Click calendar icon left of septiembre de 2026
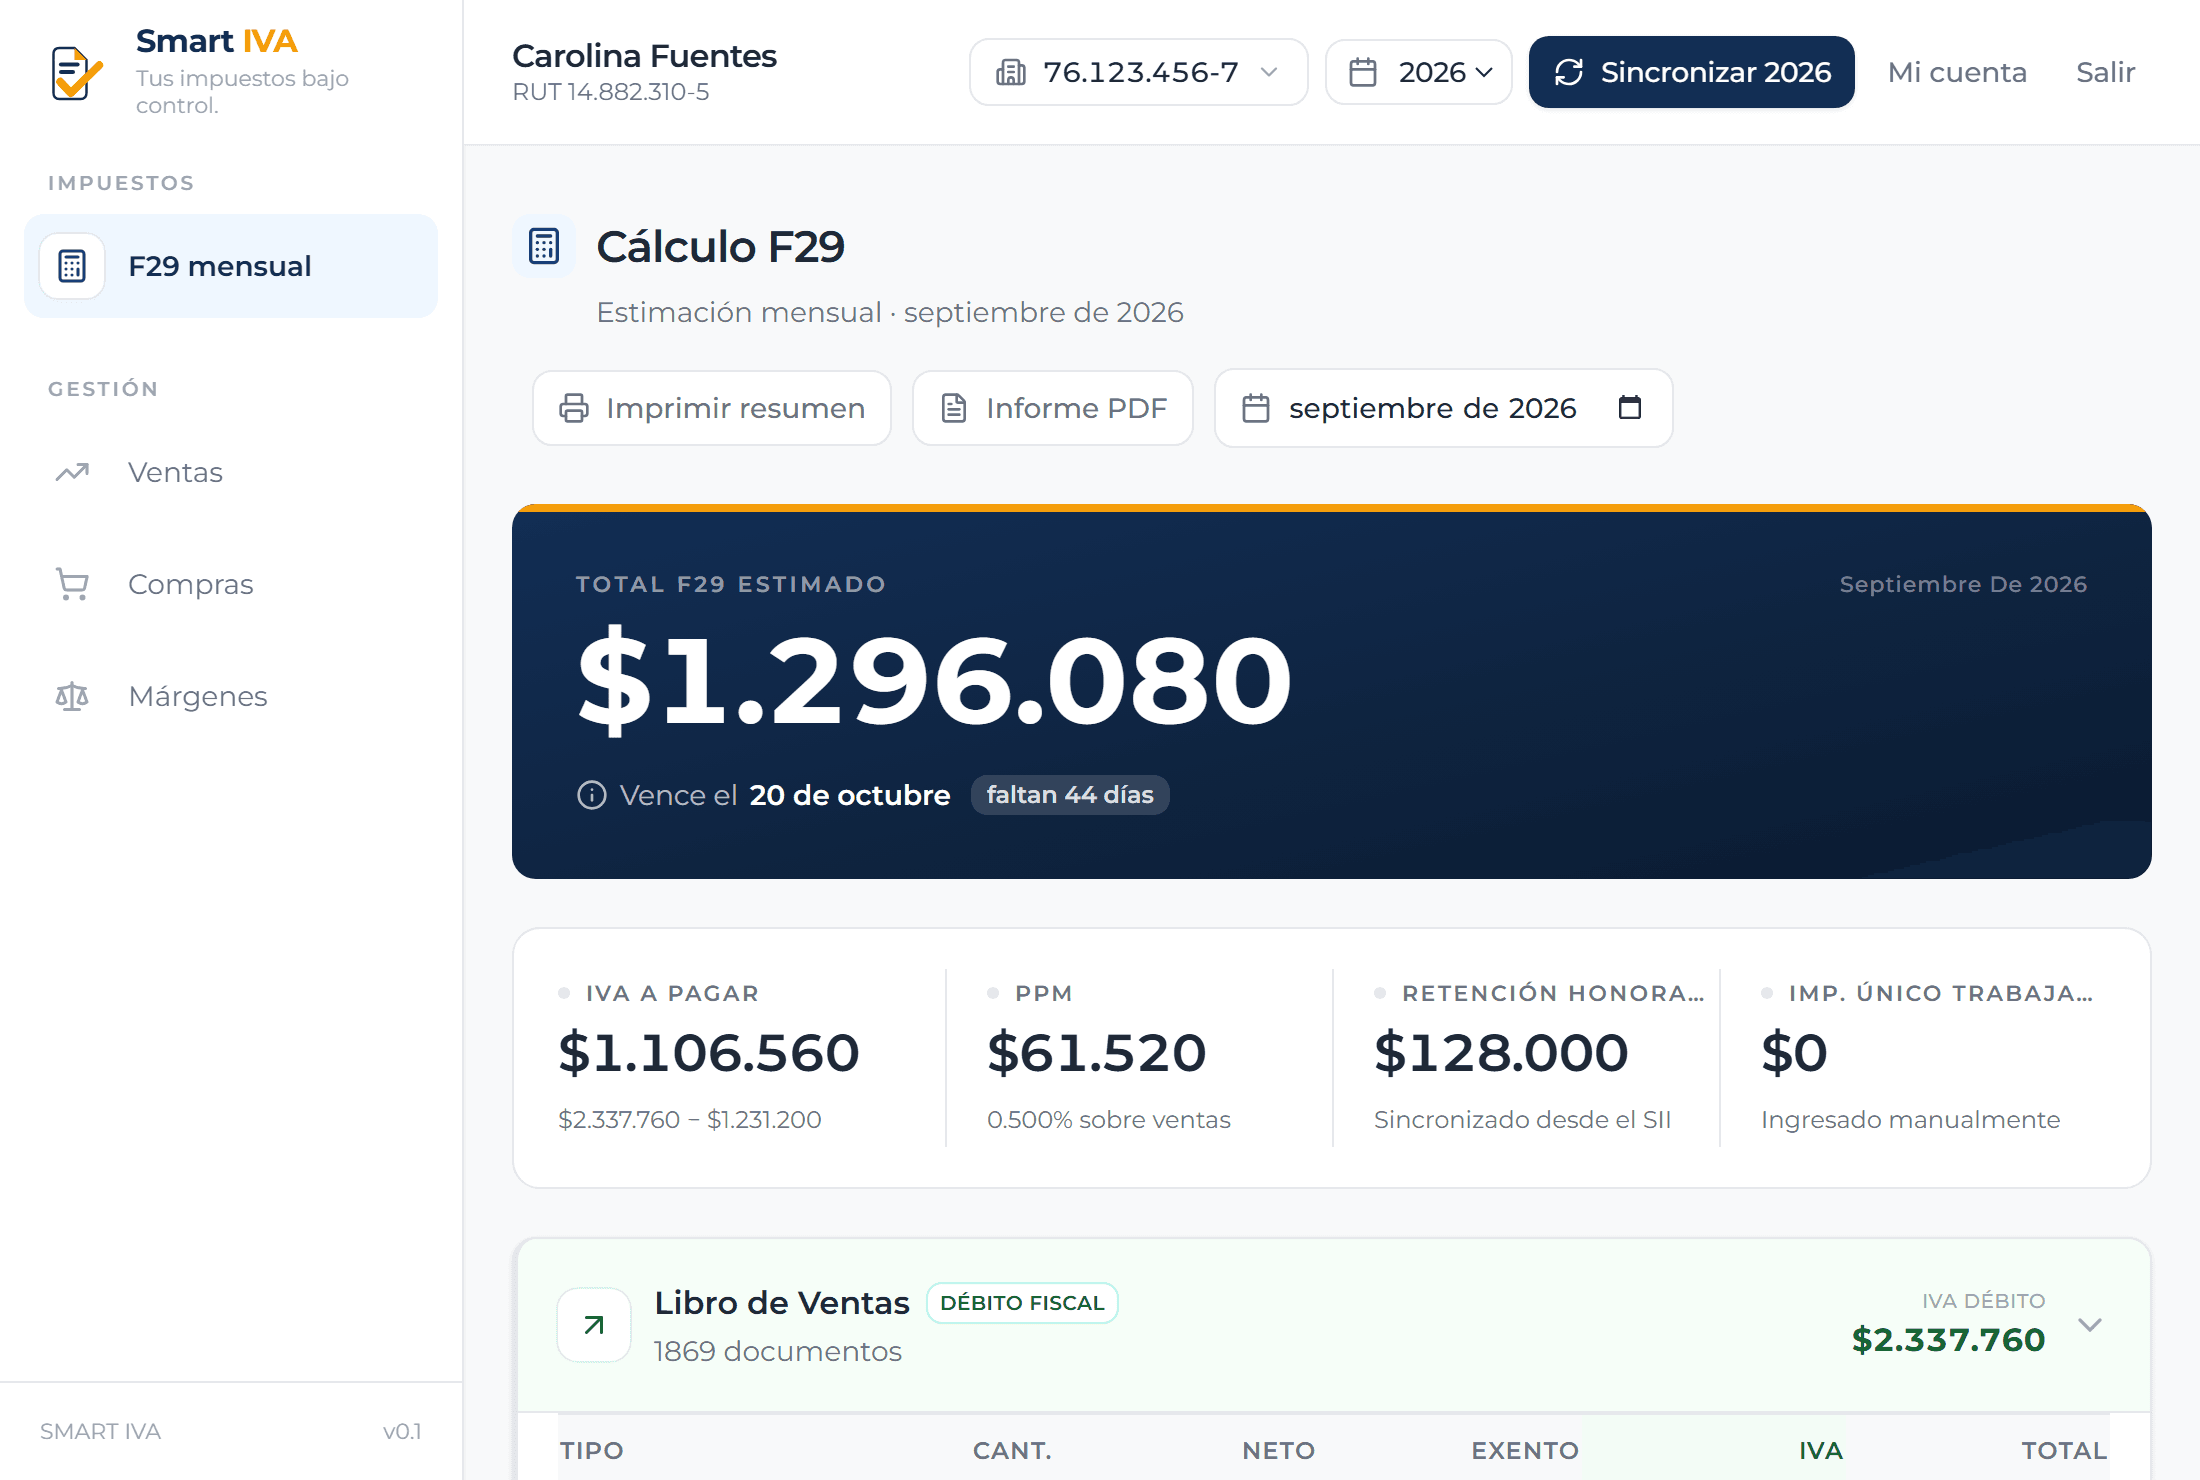This screenshot has width=2200, height=1480. pos(1256,408)
